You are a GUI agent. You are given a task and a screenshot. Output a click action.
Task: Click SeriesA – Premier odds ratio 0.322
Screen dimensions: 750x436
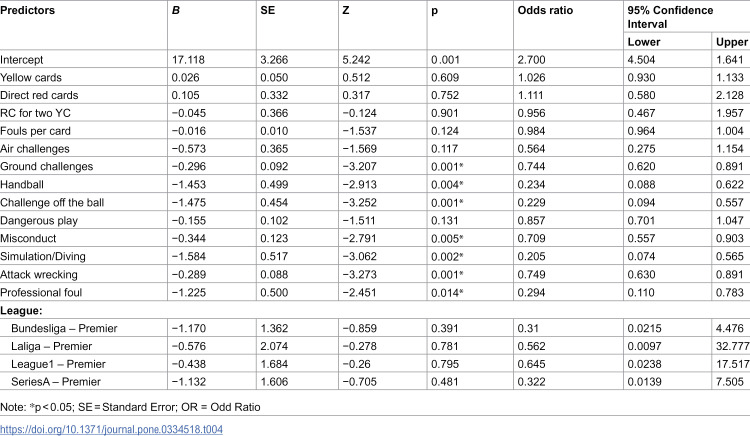(x=531, y=382)
